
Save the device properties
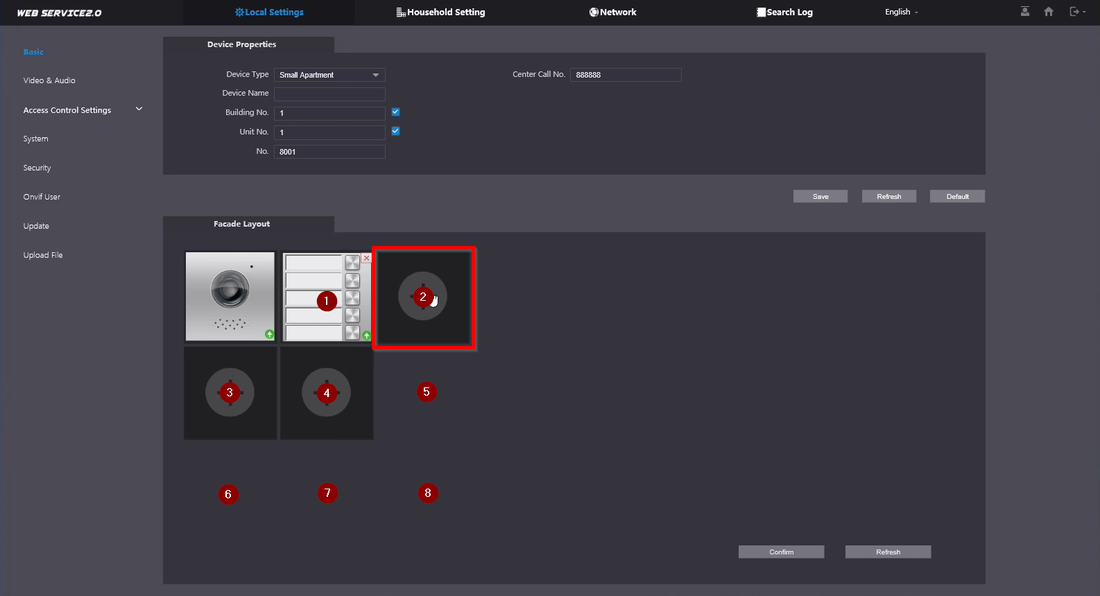click(820, 196)
